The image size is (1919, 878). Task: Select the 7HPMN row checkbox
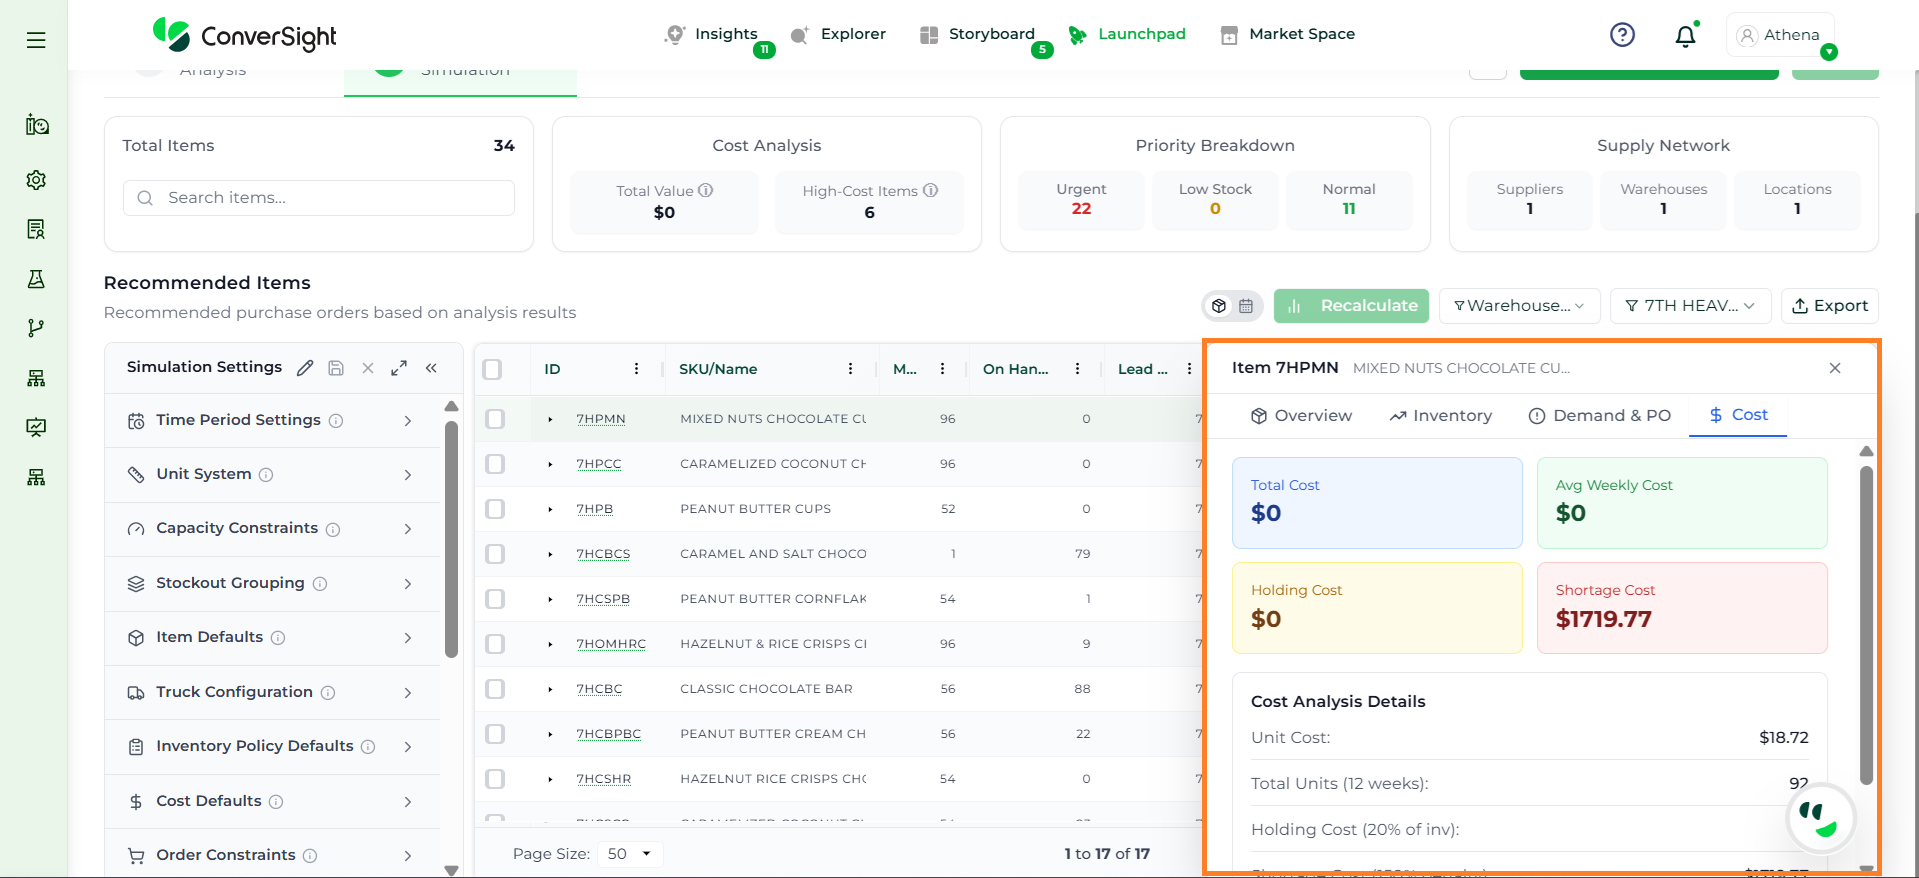(495, 419)
